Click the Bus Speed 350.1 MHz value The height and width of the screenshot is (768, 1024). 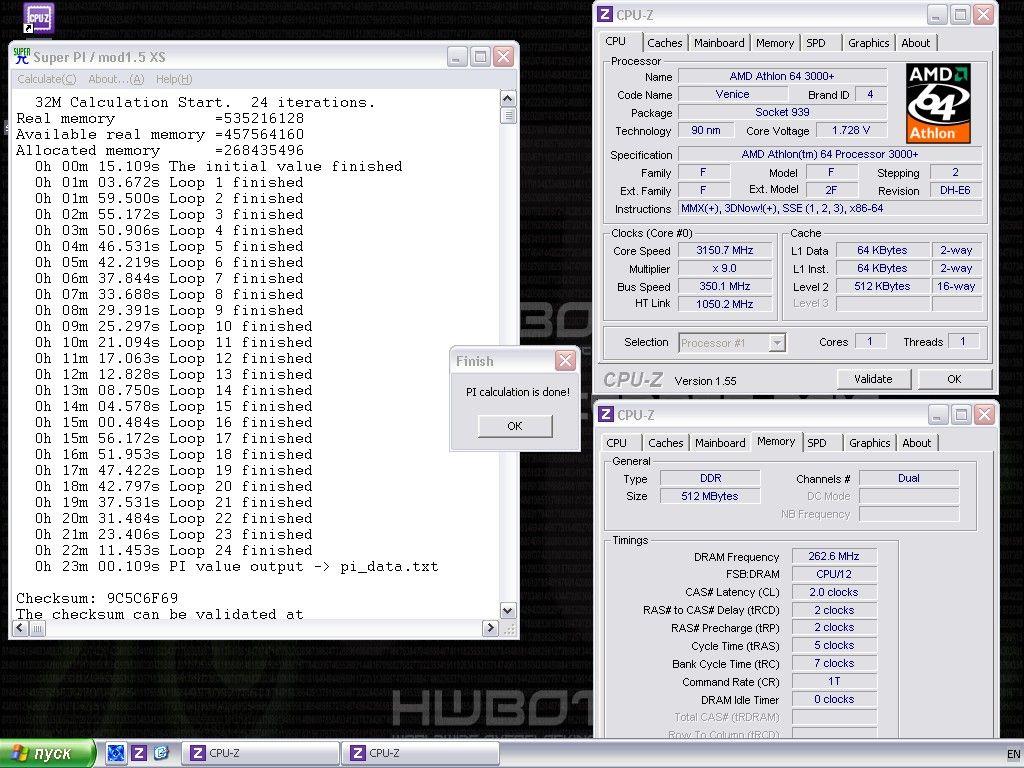pos(725,286)
